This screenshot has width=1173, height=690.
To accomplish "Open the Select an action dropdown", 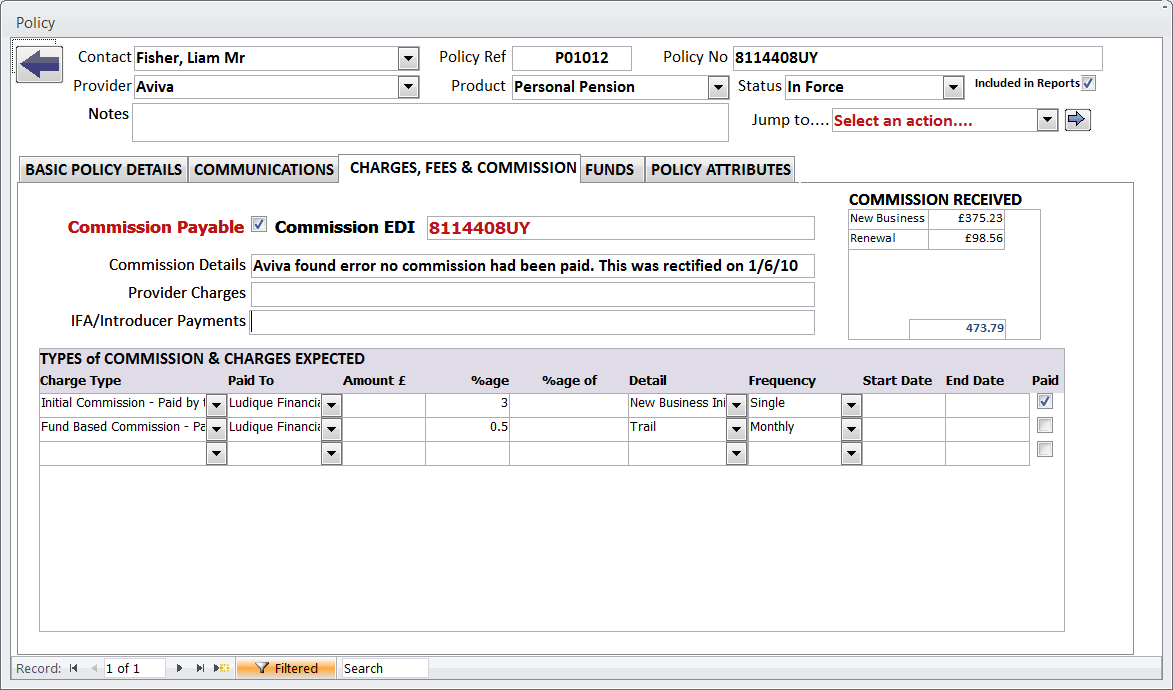I will [x=1047, y=120].
